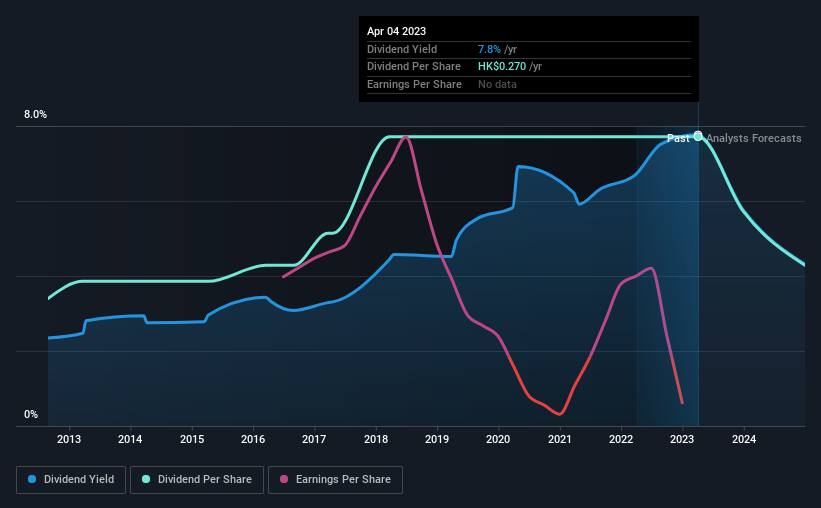Click the "Analysts Forecasts" label
This screenshot has height=508, width=821.
[x=754, y=139]
